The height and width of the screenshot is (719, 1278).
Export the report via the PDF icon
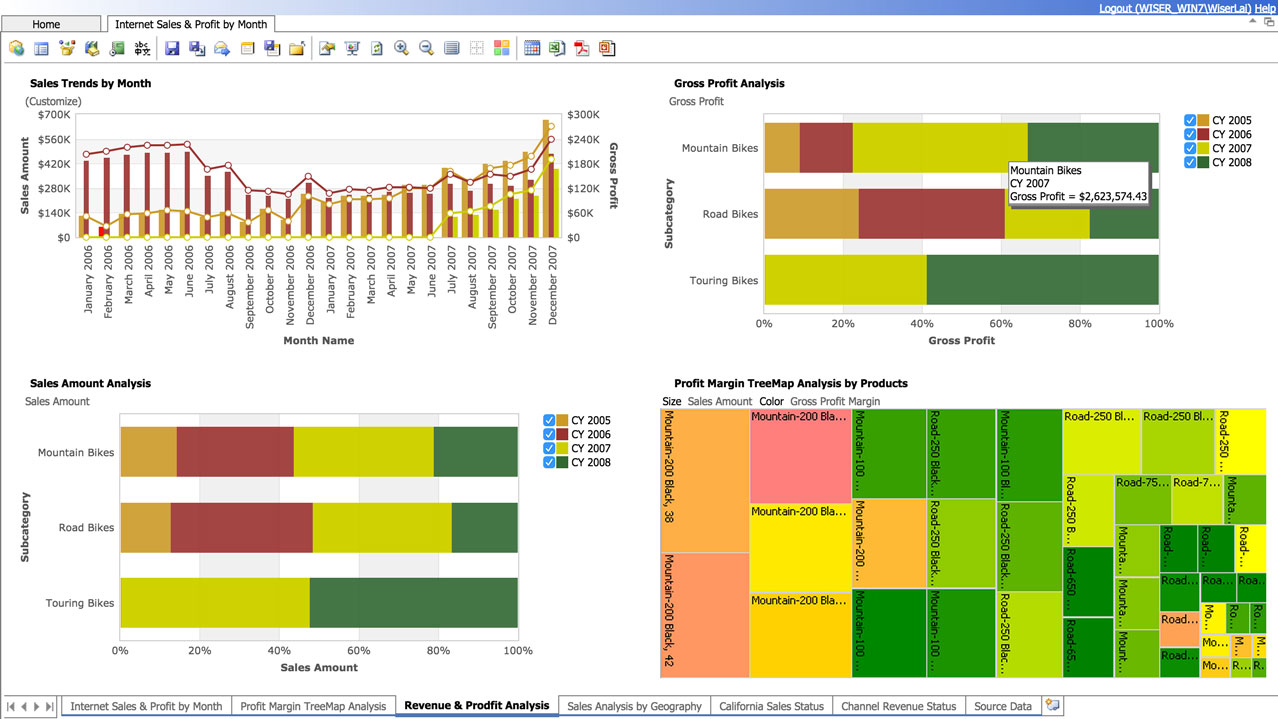[583, 47]
